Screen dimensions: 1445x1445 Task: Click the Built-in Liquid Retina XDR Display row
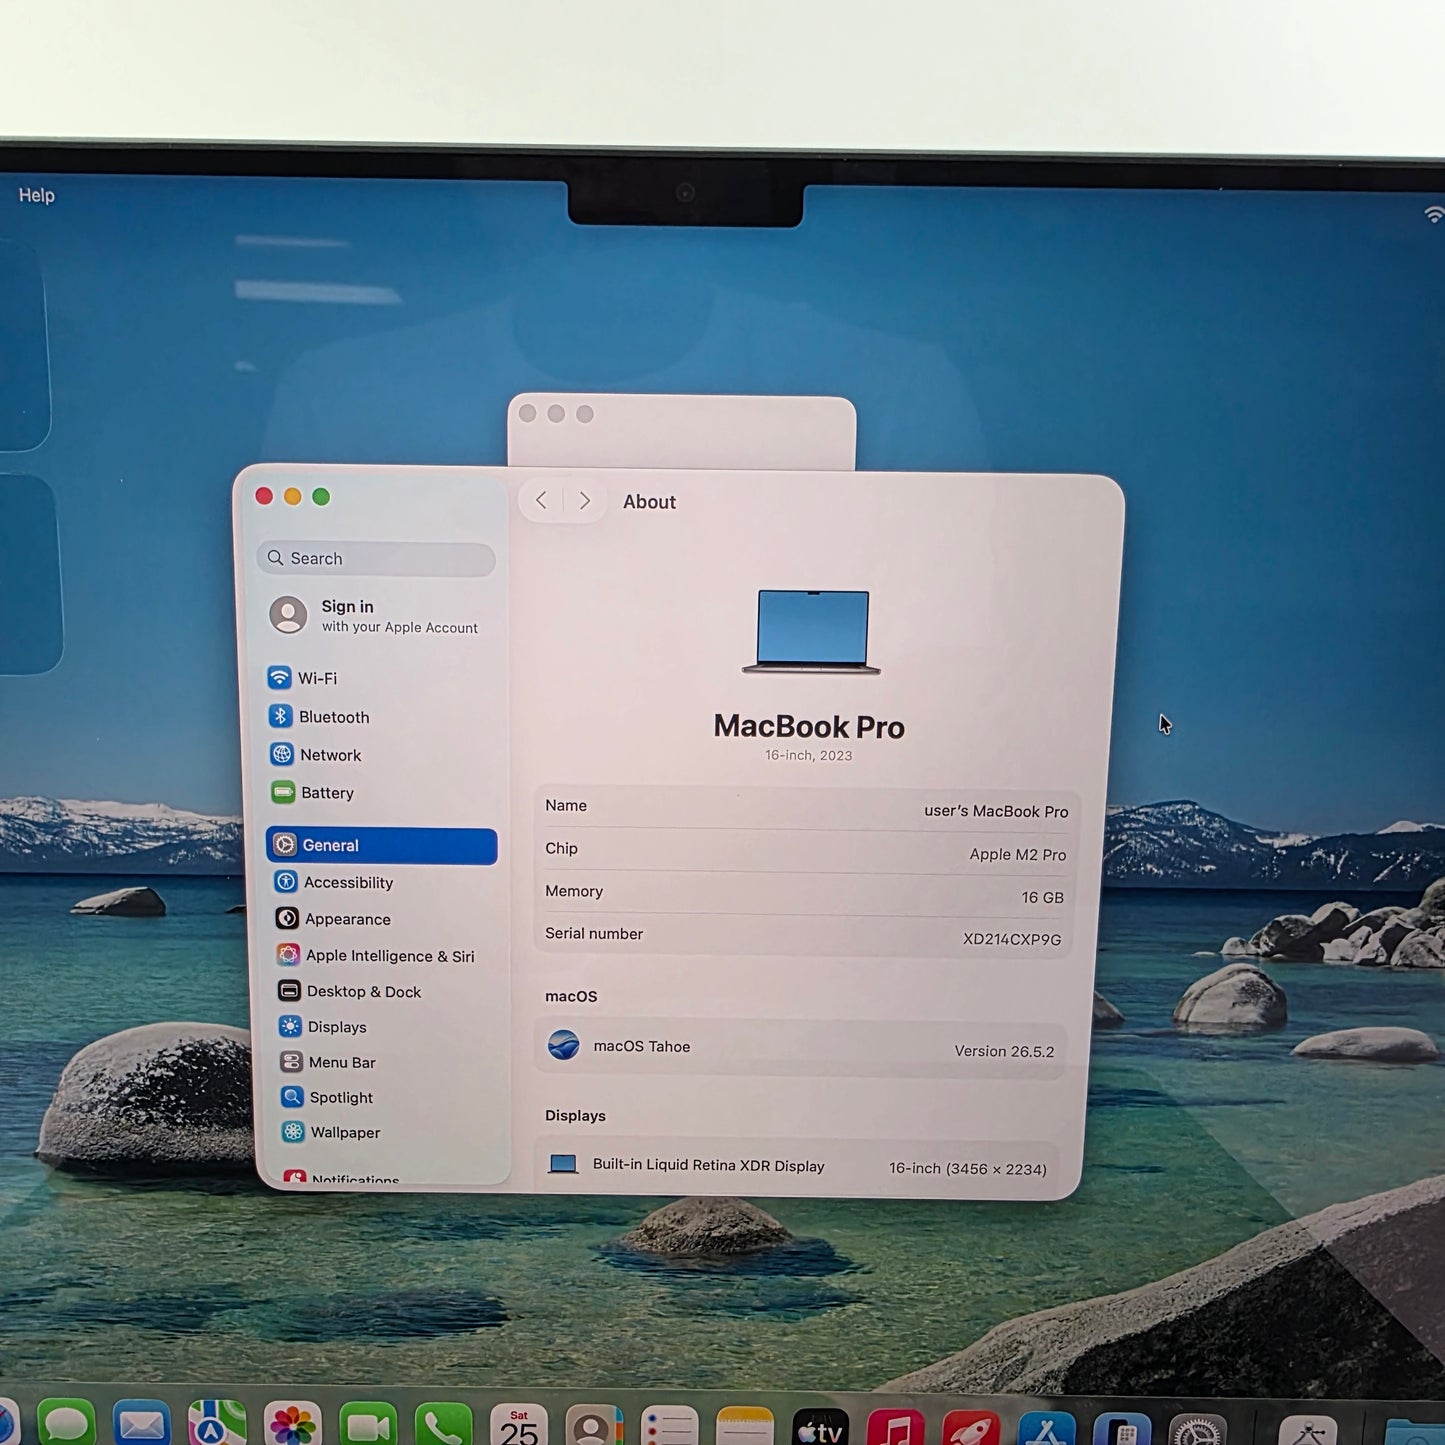coord(799,1166)
